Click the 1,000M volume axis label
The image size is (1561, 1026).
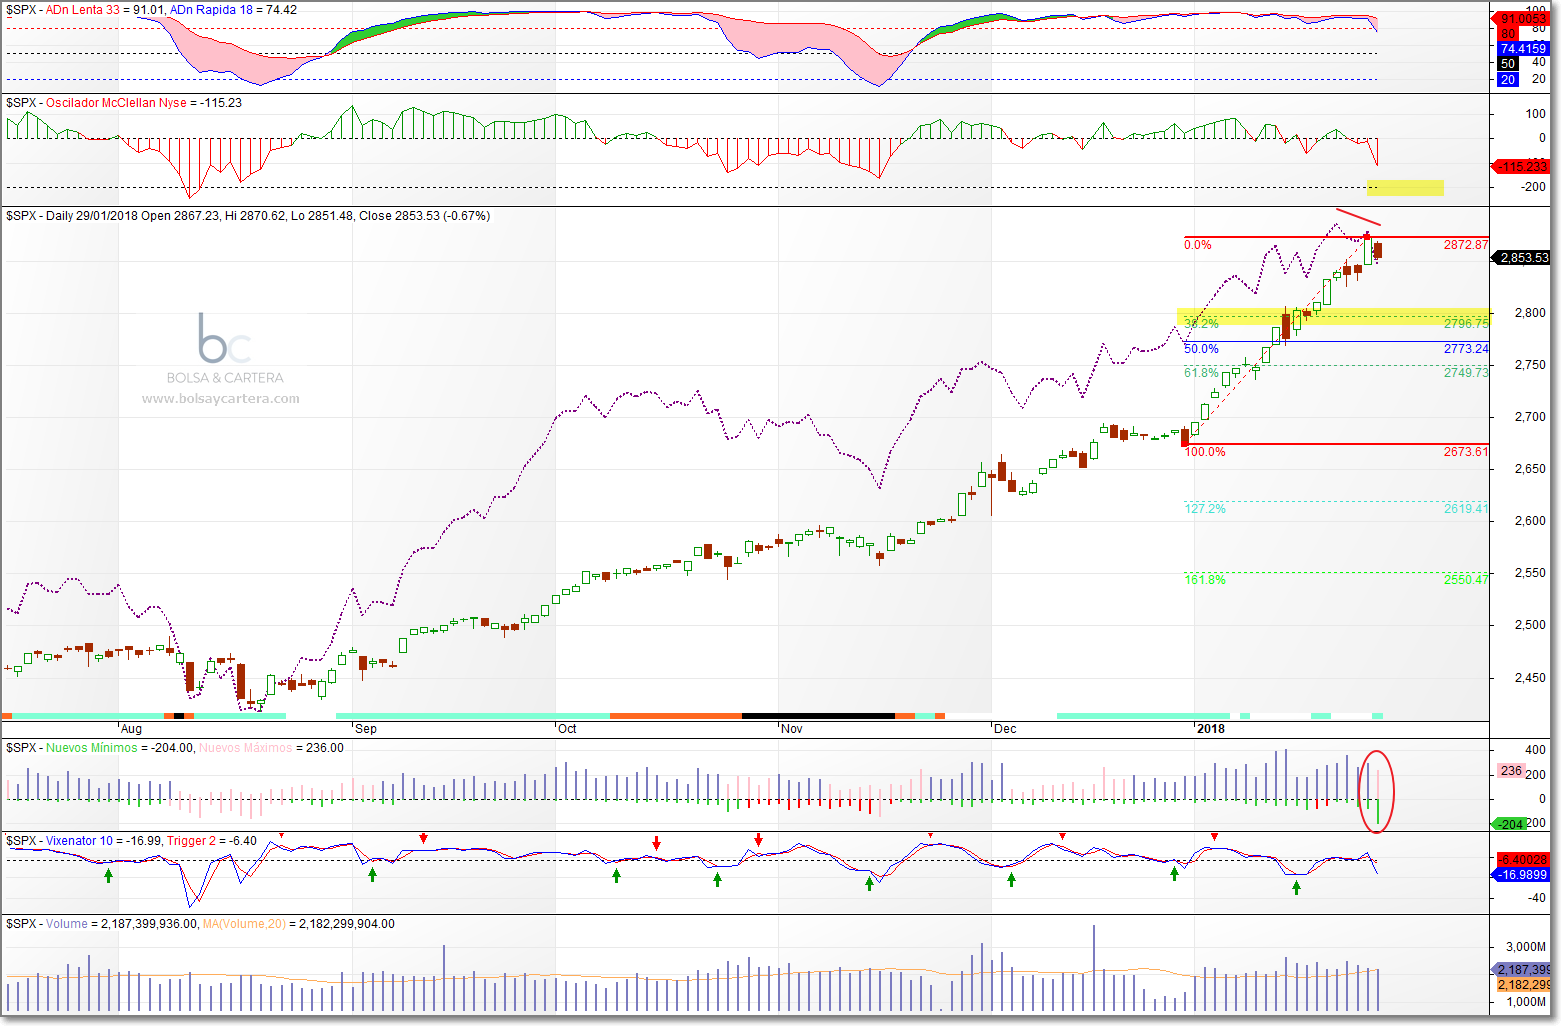(x=1526, y=1002)
